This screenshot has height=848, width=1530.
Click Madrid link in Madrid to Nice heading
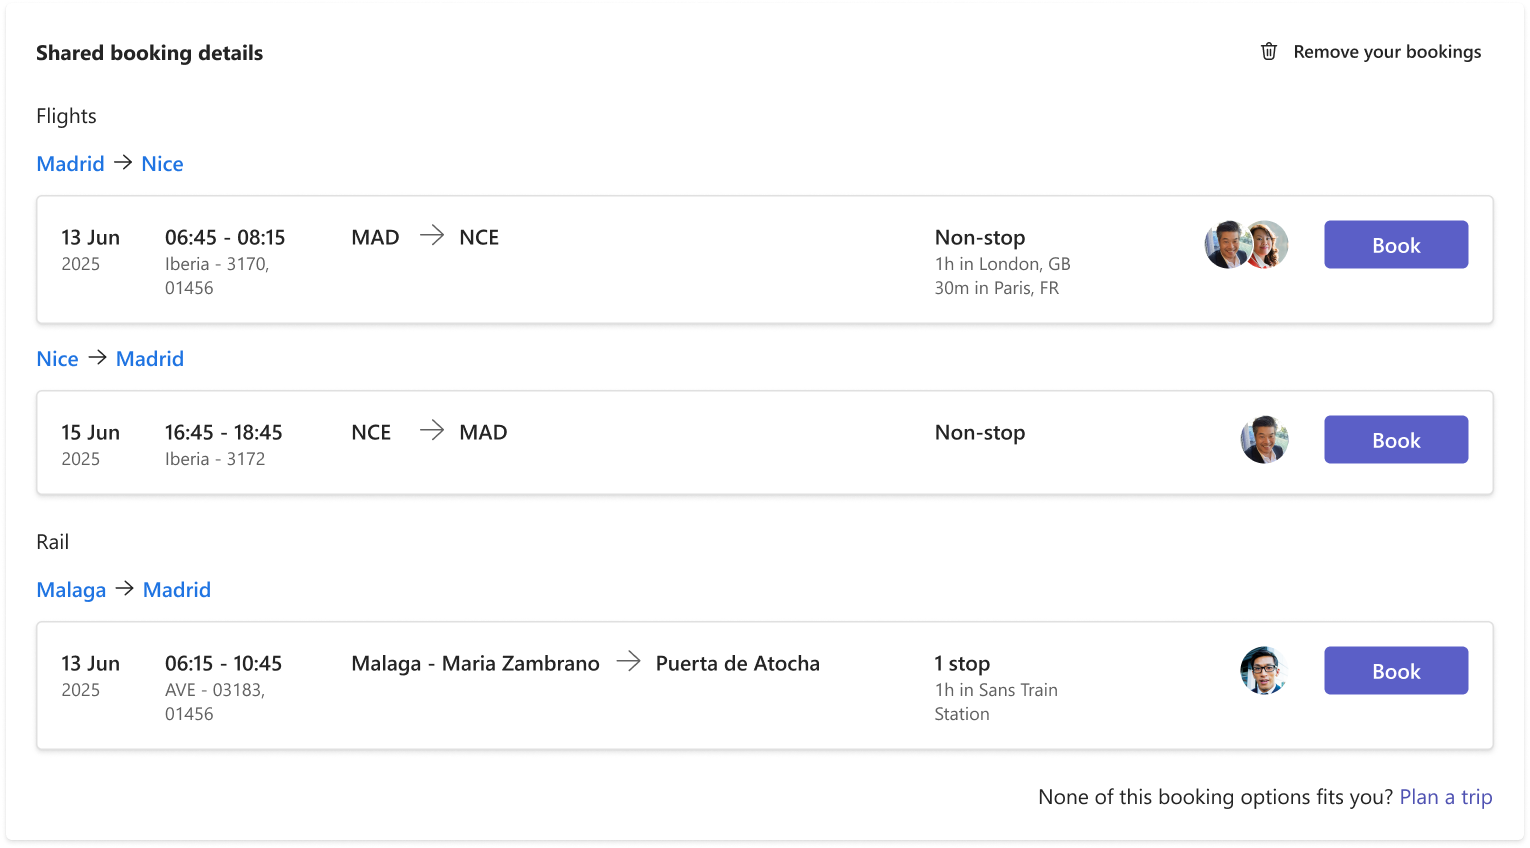pos(70,164)
